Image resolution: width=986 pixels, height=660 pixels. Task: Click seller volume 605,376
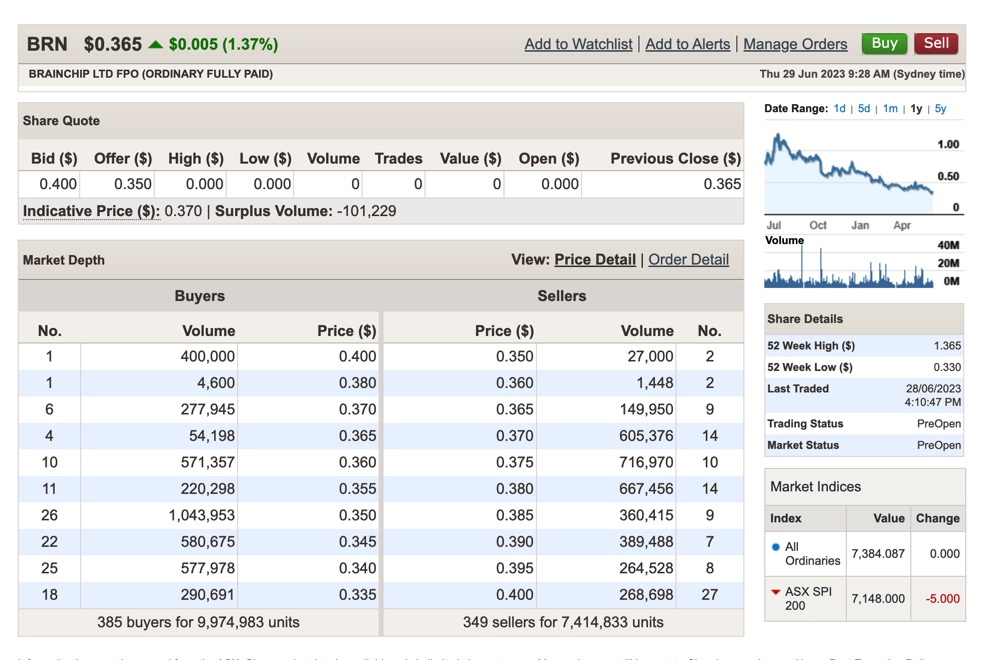646,436
